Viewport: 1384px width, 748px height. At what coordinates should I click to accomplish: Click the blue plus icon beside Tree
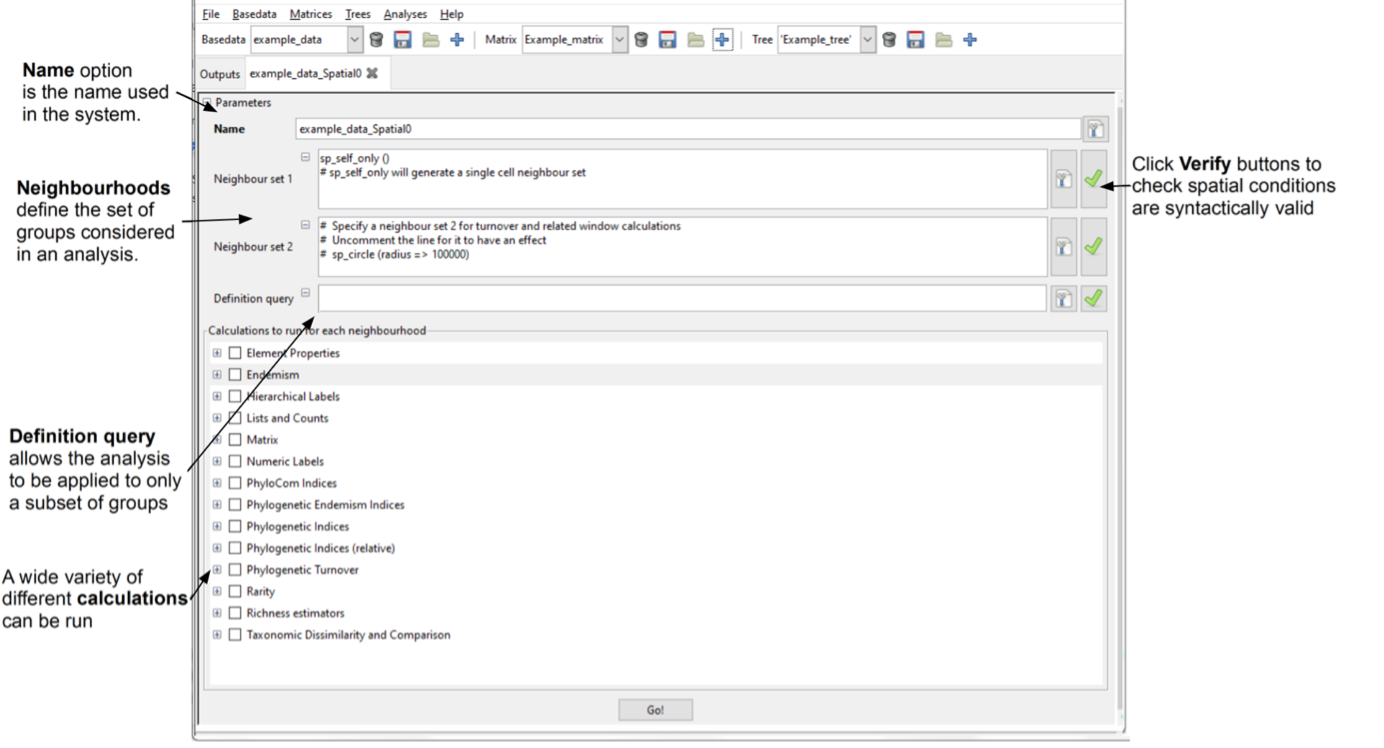[x=970, y=40]
